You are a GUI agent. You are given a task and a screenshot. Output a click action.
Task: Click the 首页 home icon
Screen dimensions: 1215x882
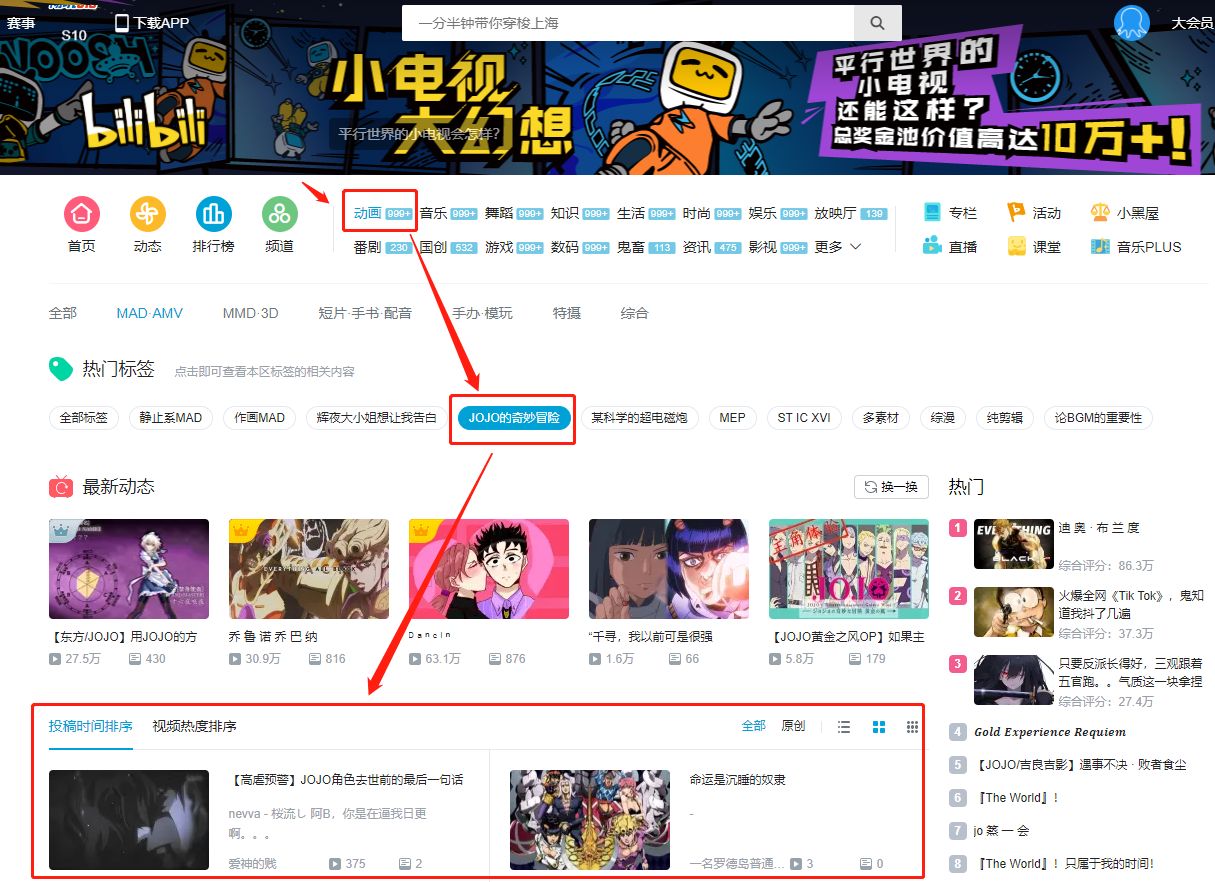(82, 214)
